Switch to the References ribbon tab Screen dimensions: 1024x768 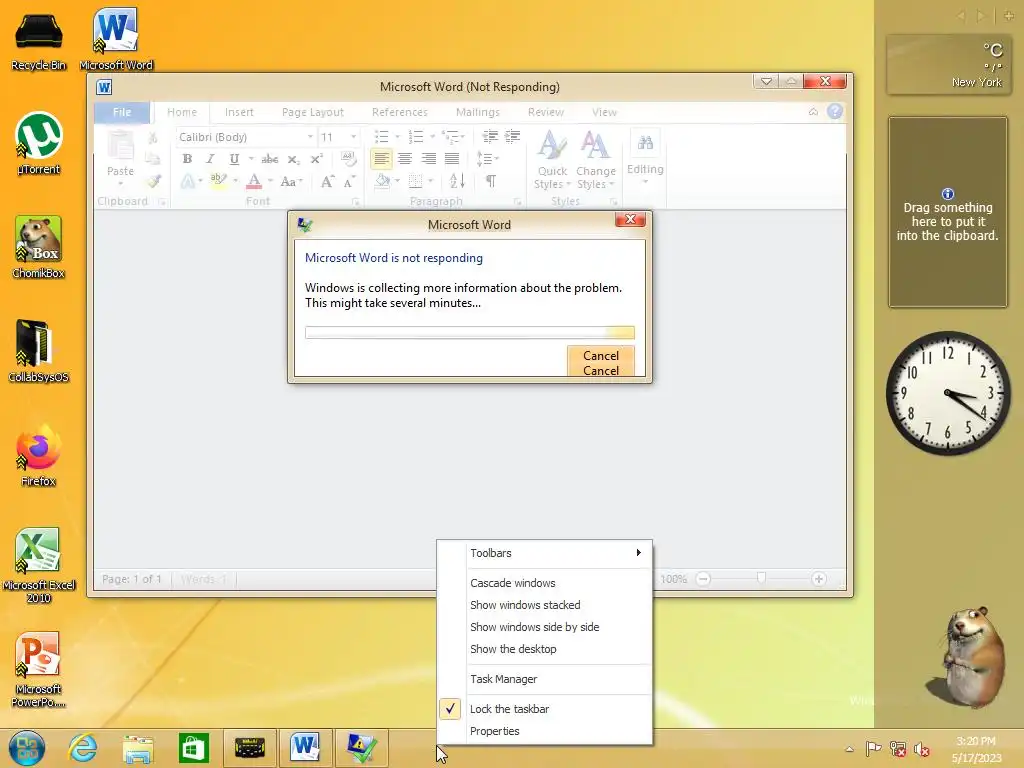(400, 112)
